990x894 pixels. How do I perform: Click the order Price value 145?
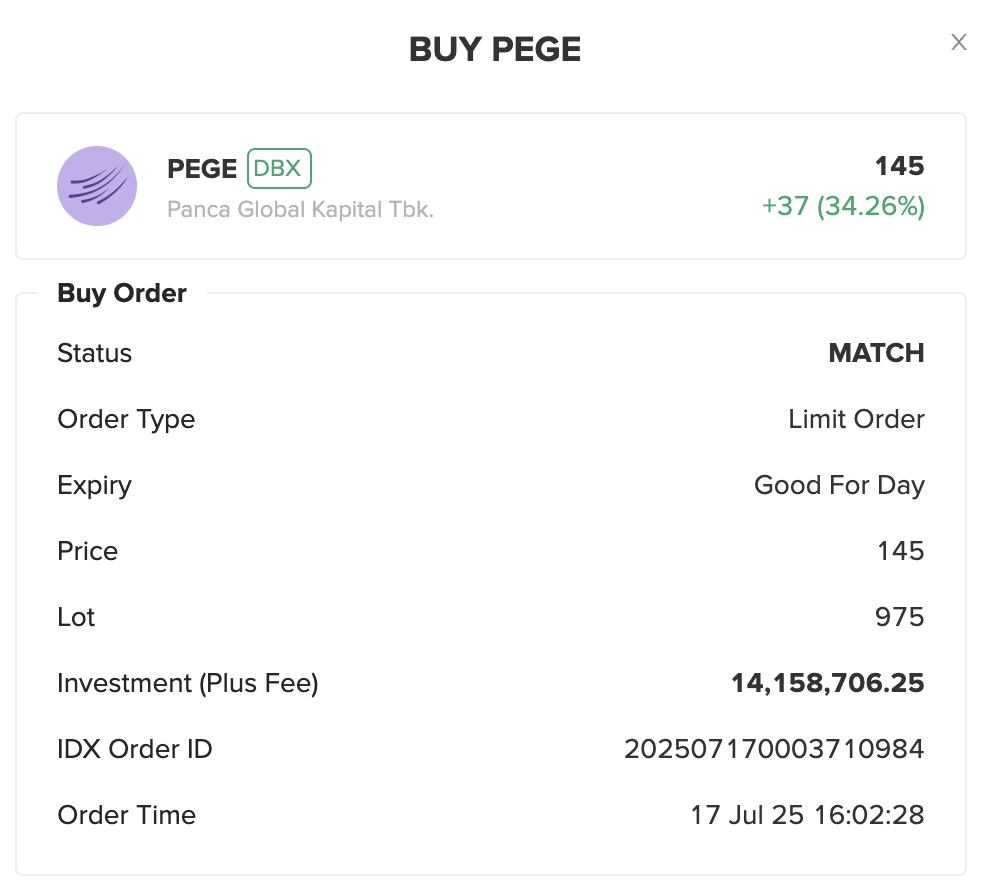point(901,551)
